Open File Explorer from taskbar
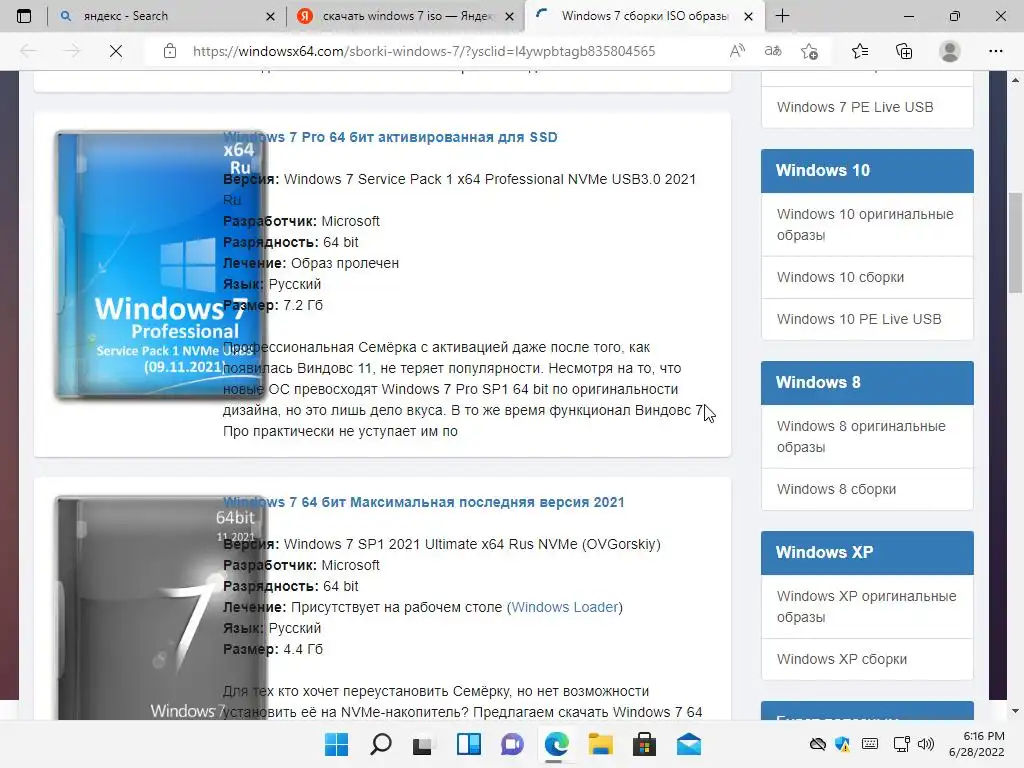The image size is (1024, 768). [x=600, y=744]
